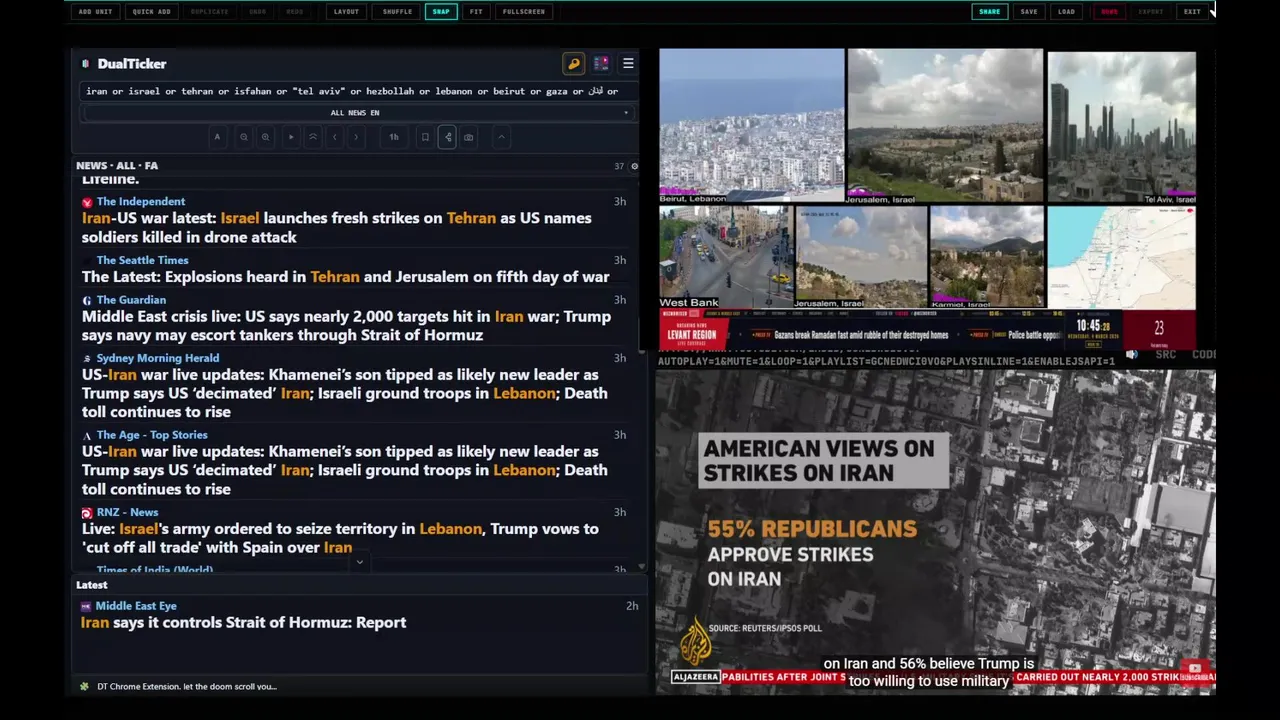Select the Beirut, Lebanon webcam feed
Image resolution: width=1280 pixels, height=720 pixels.
pos(752,126)
